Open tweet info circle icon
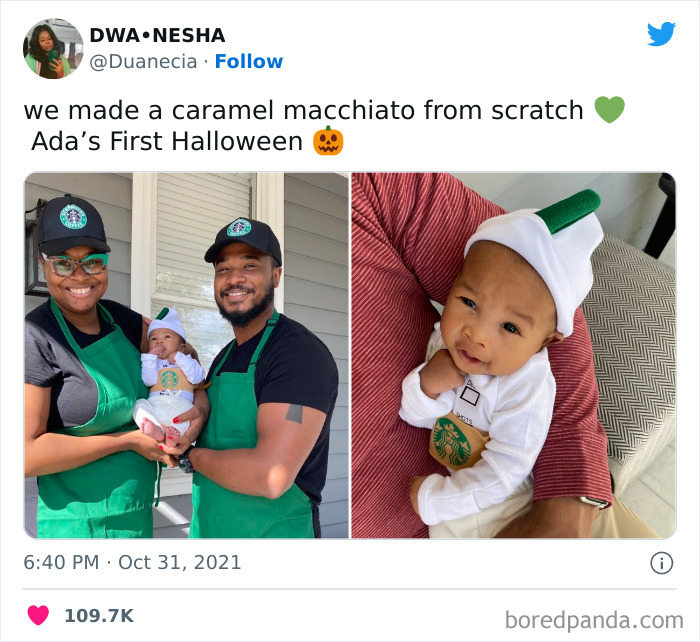 661,563
